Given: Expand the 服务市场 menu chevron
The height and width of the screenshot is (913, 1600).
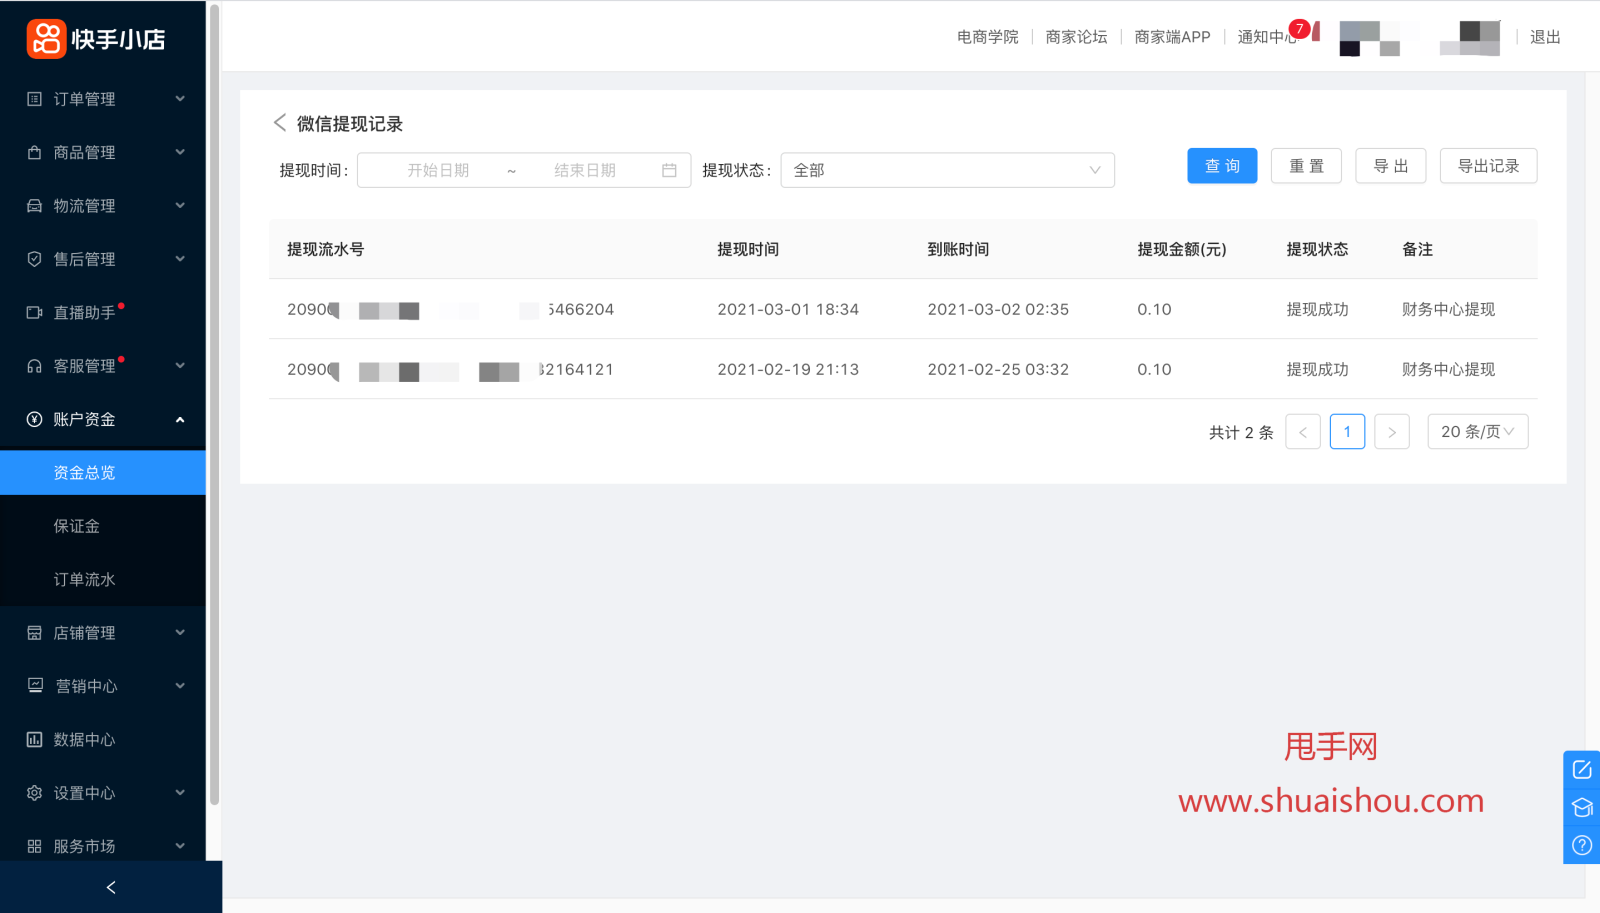Looking at the screenshot, I should click(x=180, y=846).
